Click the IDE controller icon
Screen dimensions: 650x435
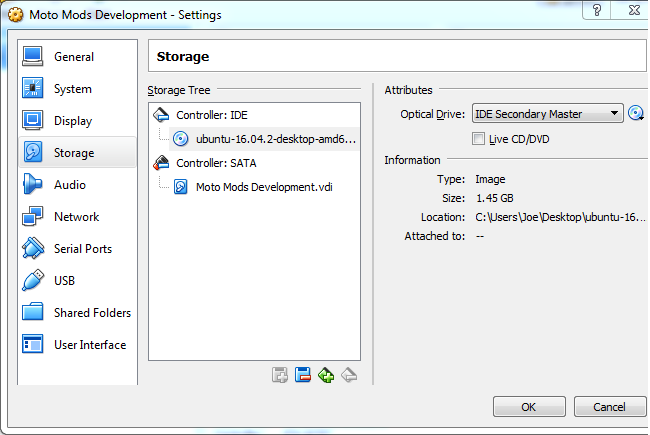(x=161, y=115)
